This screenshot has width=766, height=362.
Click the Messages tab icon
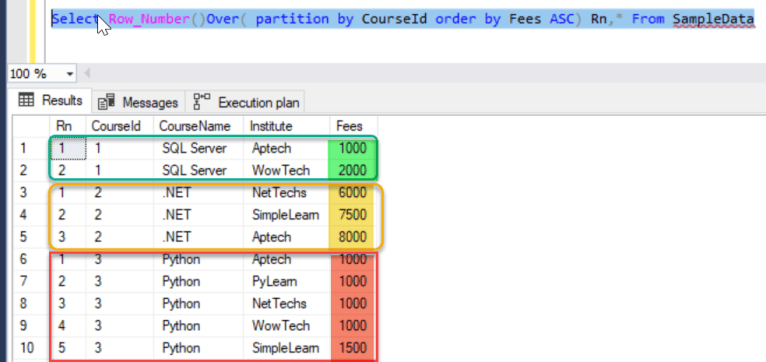pos(106,103)
